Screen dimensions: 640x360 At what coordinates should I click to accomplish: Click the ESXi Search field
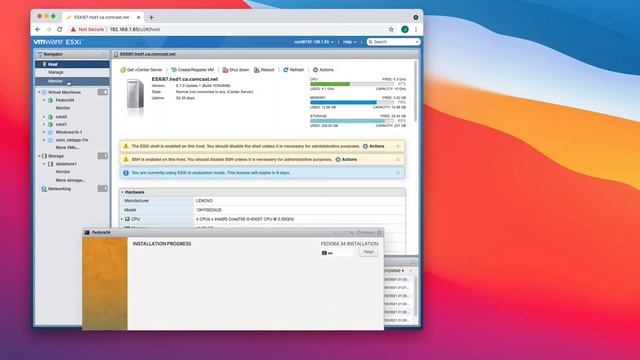(393, 42)
